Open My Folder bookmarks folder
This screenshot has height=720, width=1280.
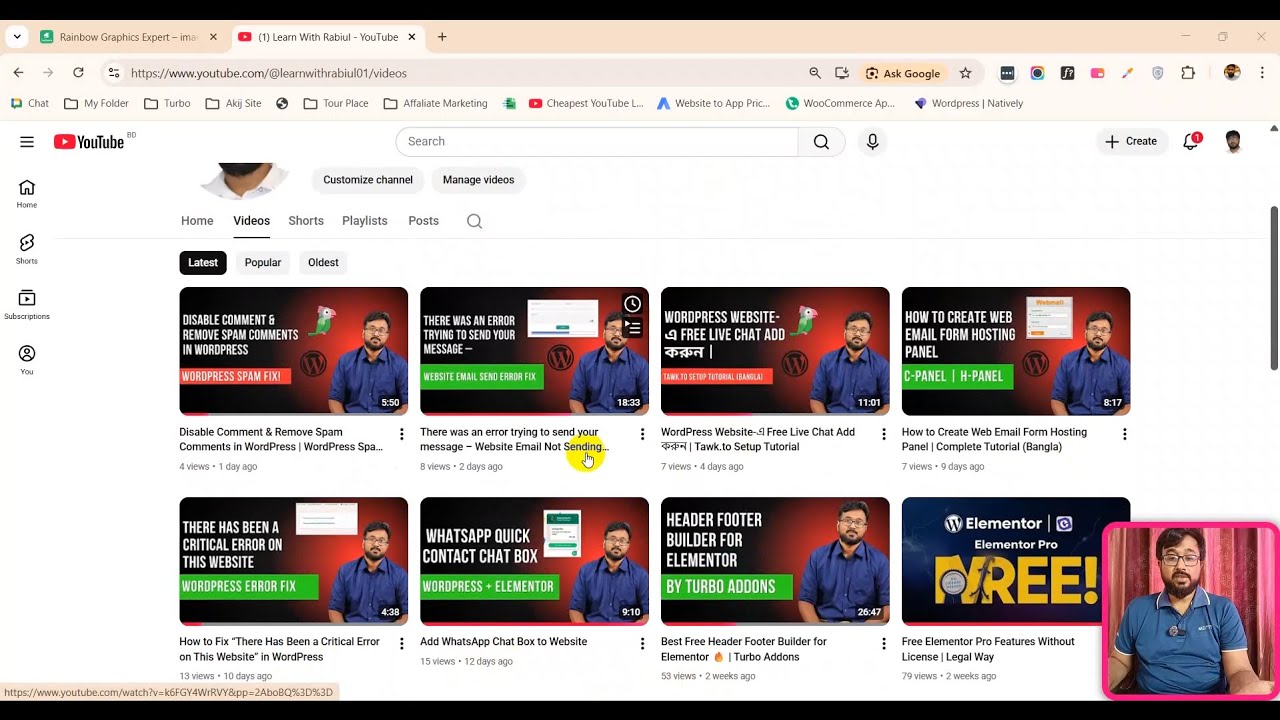point(96,103)
